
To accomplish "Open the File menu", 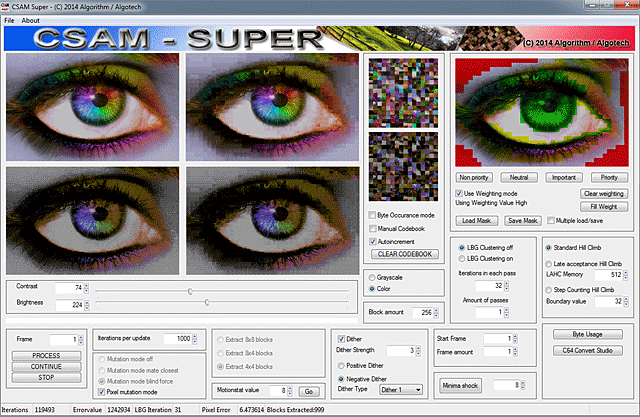I will [x=9, y=20].
